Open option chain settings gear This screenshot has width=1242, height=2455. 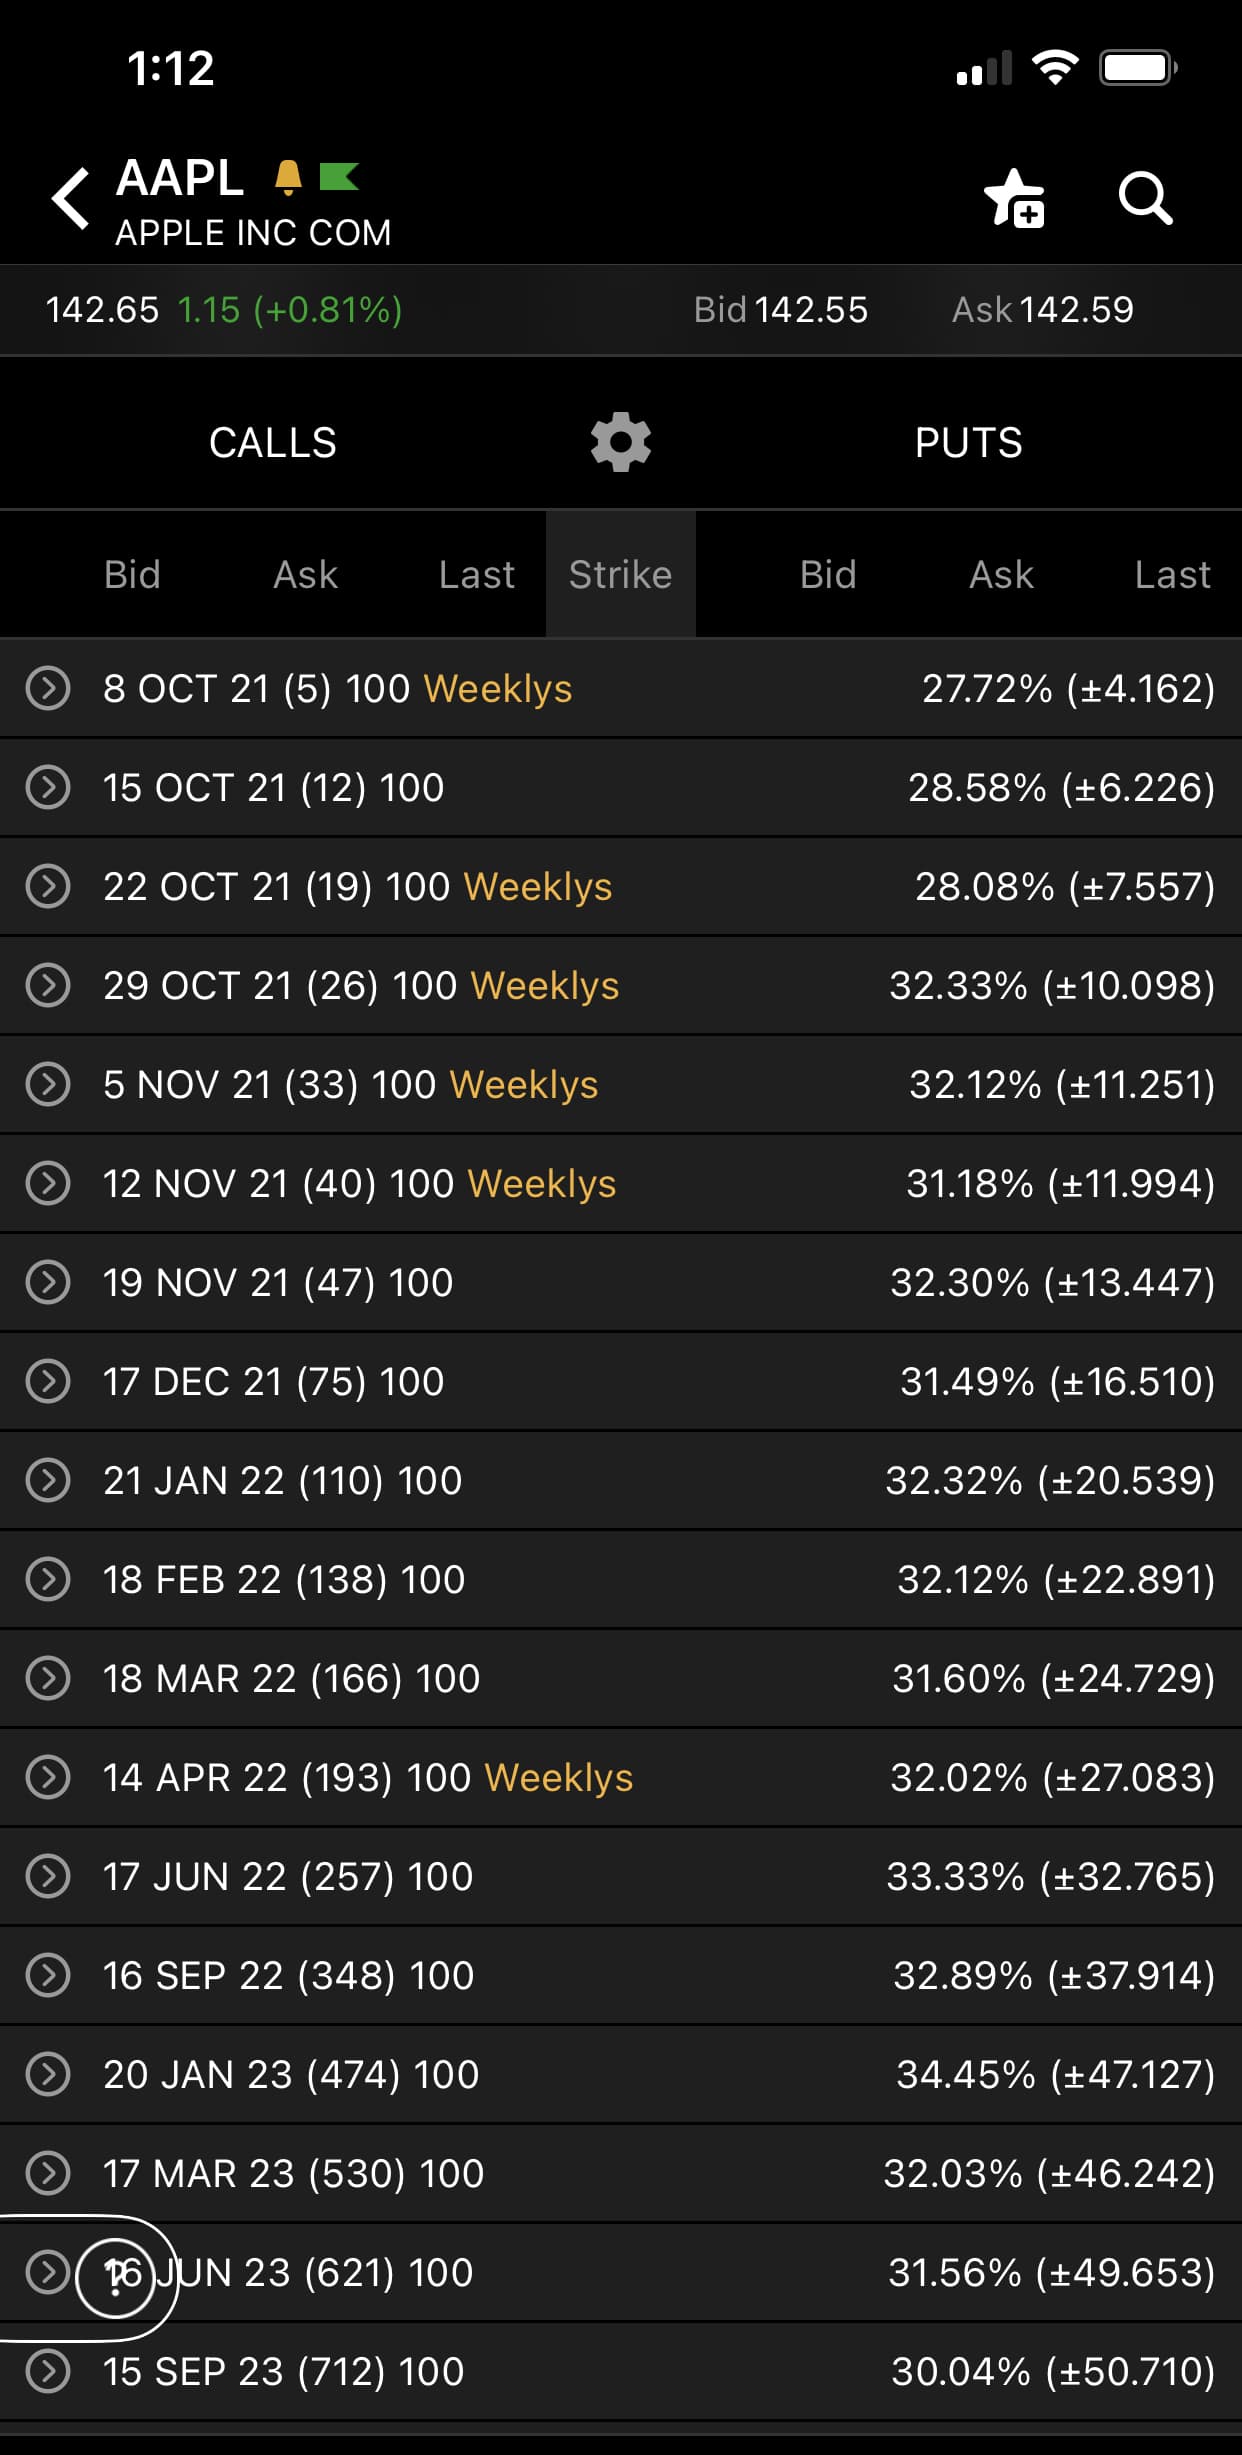[x=620, y=442]
